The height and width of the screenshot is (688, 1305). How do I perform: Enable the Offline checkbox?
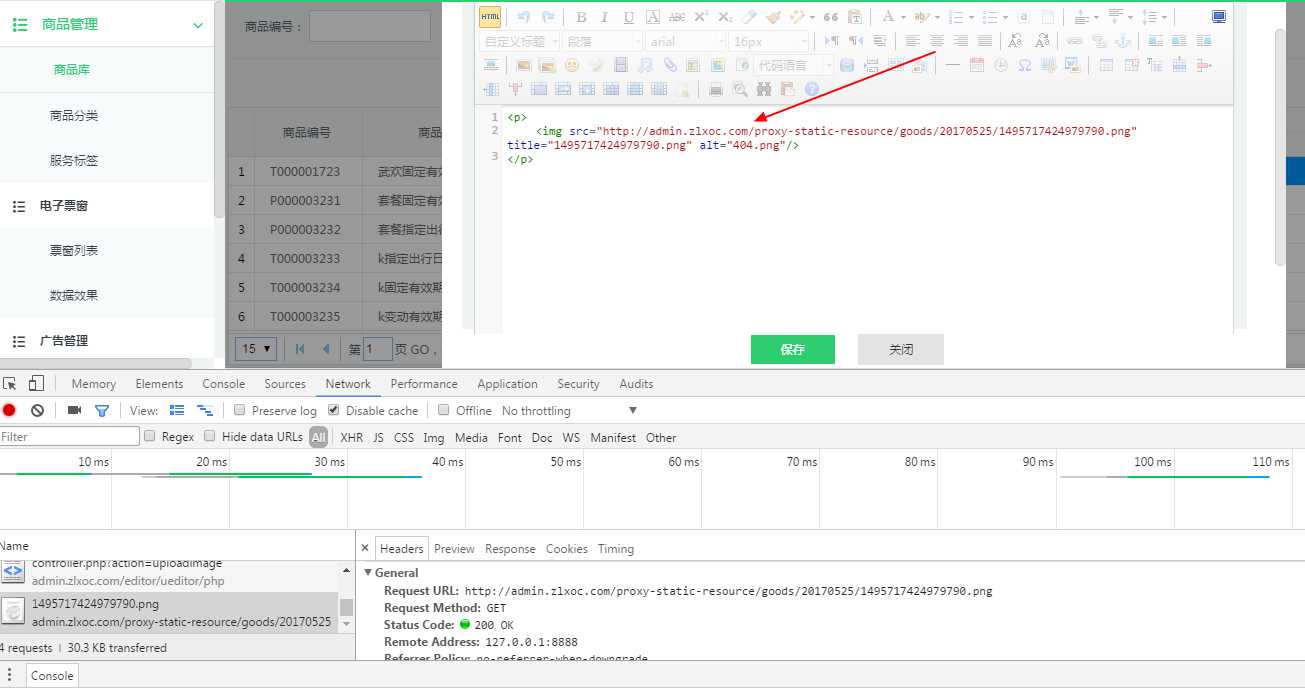pos(444,410)
